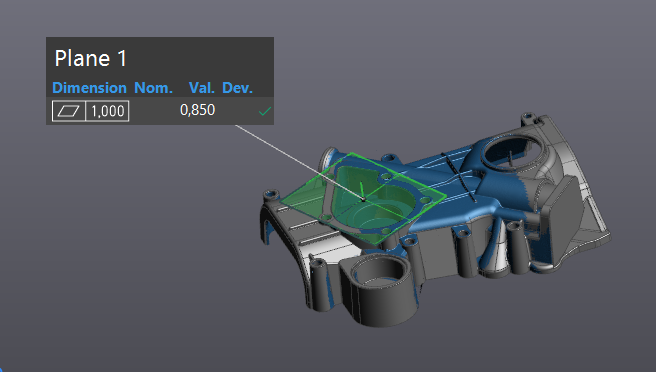Click the black section line across the blue scan

[459, 177]
